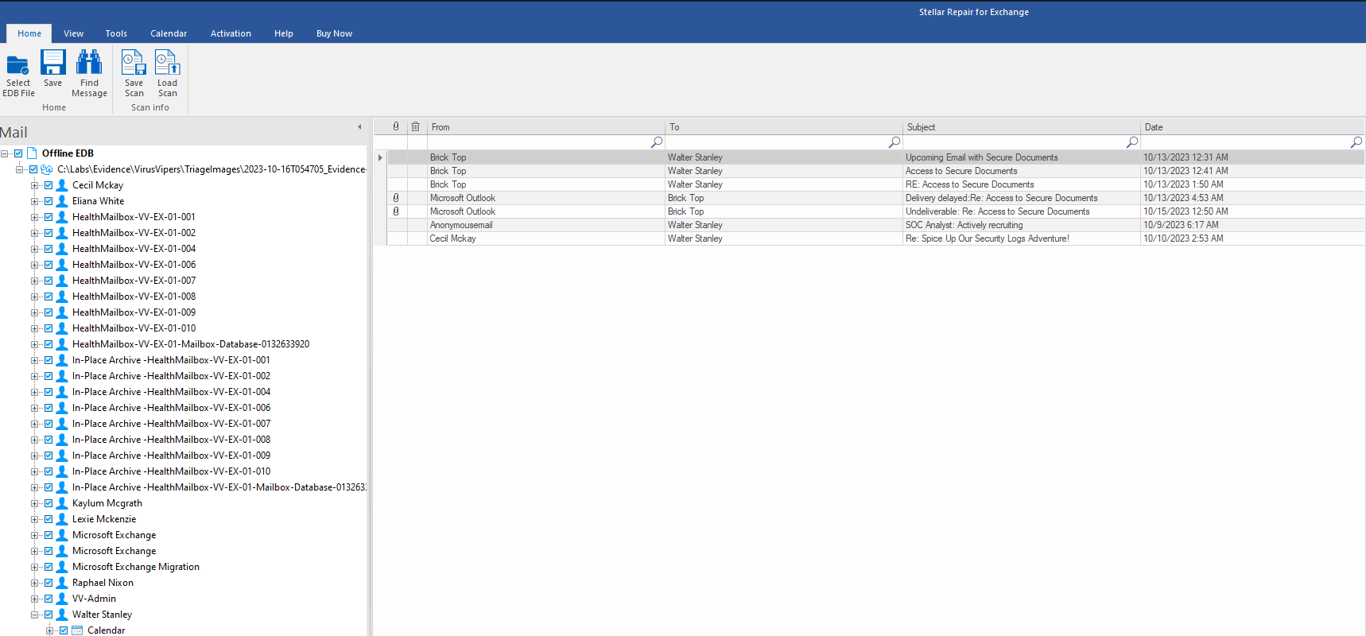Collapse the Offline EDB root node
Viewport: 1366px width, 636px height.
tap(5, 153)
